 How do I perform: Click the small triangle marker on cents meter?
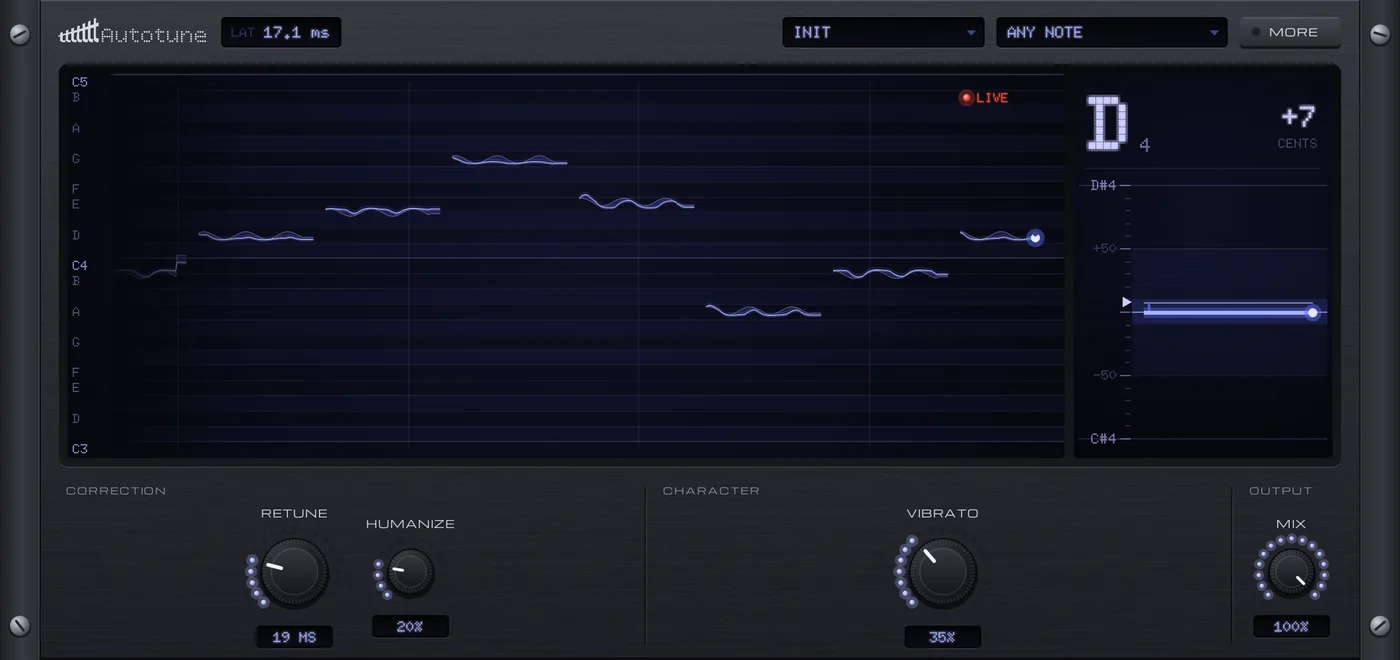tap(1126, 302)
